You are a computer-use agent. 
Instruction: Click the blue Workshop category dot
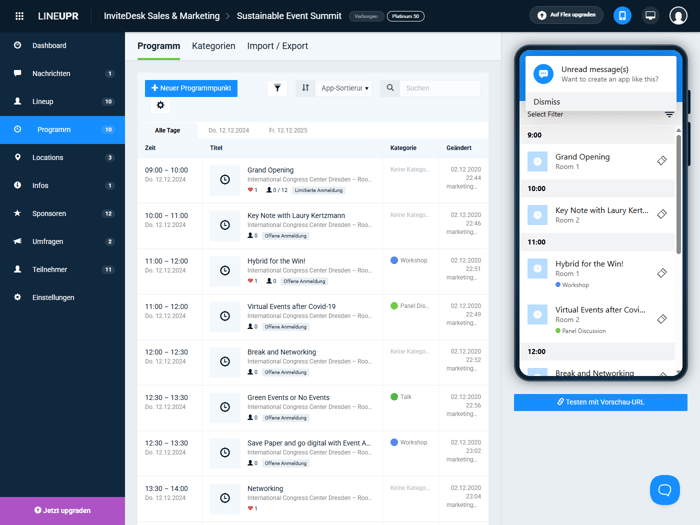[x=394, y=260]
